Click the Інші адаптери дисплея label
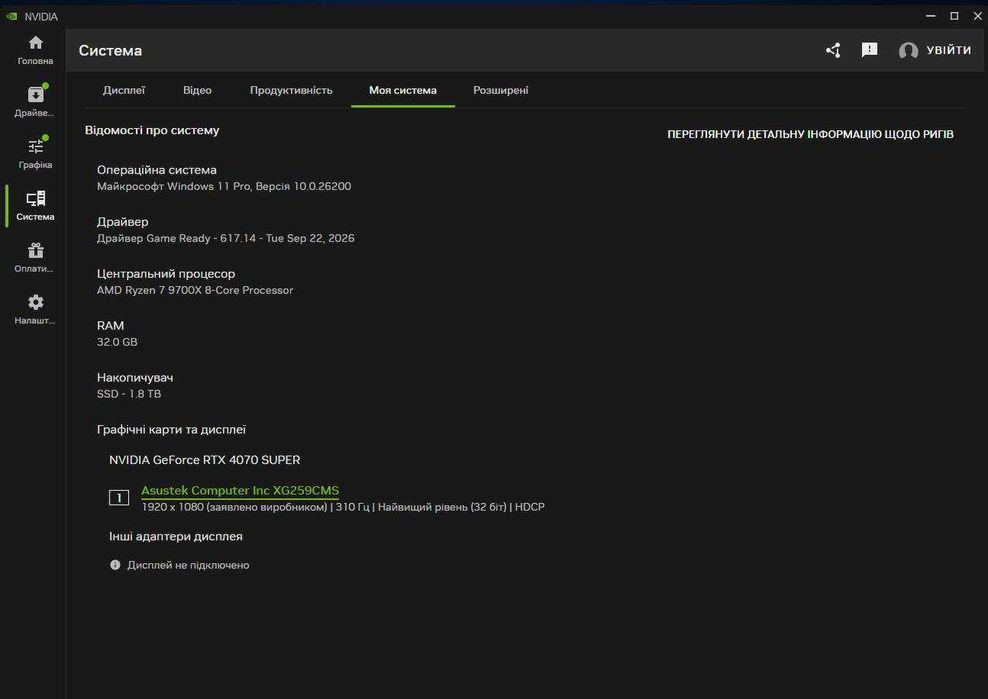Image resolution: width=988 pixels, height=699 pixels. 176,536
